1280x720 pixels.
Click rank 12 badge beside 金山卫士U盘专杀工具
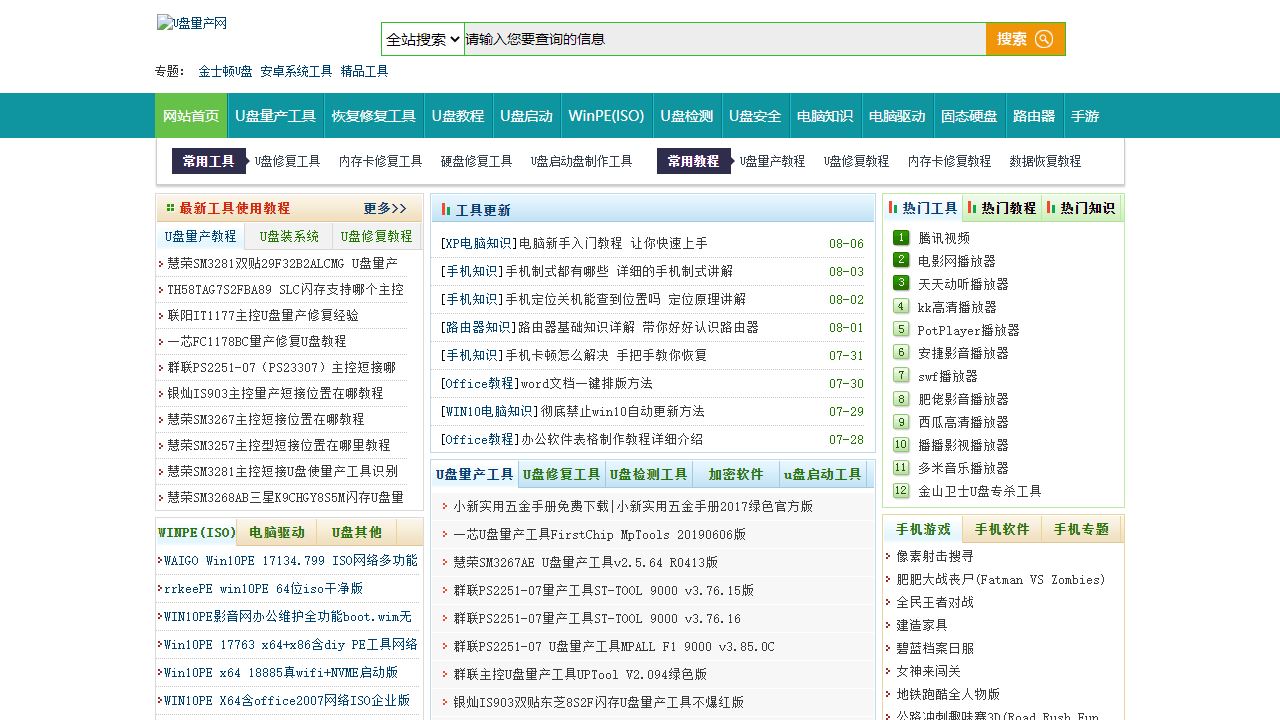click(901, 490)
